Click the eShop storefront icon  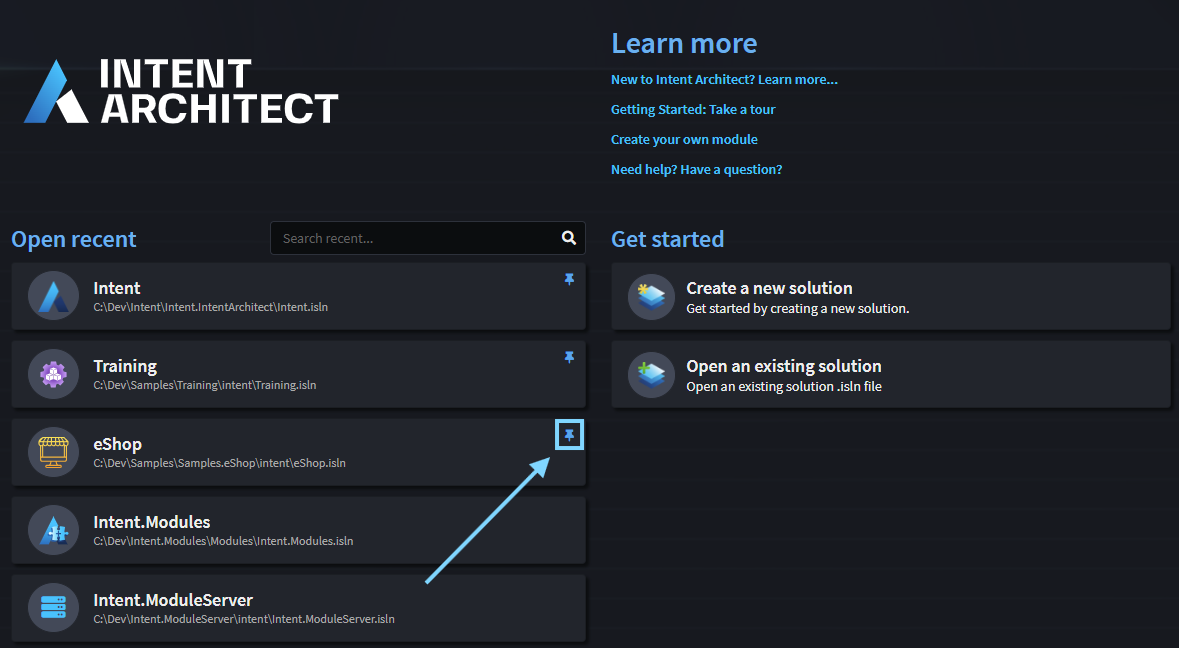point(52,451)
